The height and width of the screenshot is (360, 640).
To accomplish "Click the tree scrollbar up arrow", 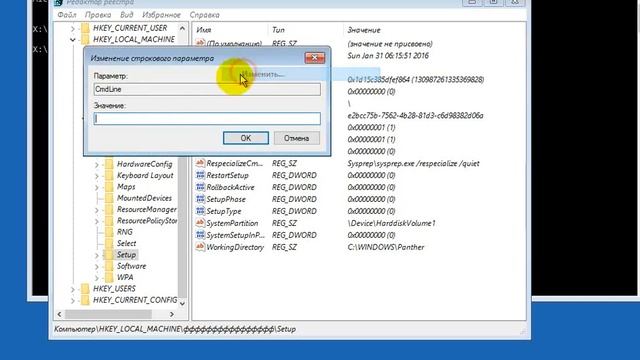I will pyautogui.click(x=182, y=29).
